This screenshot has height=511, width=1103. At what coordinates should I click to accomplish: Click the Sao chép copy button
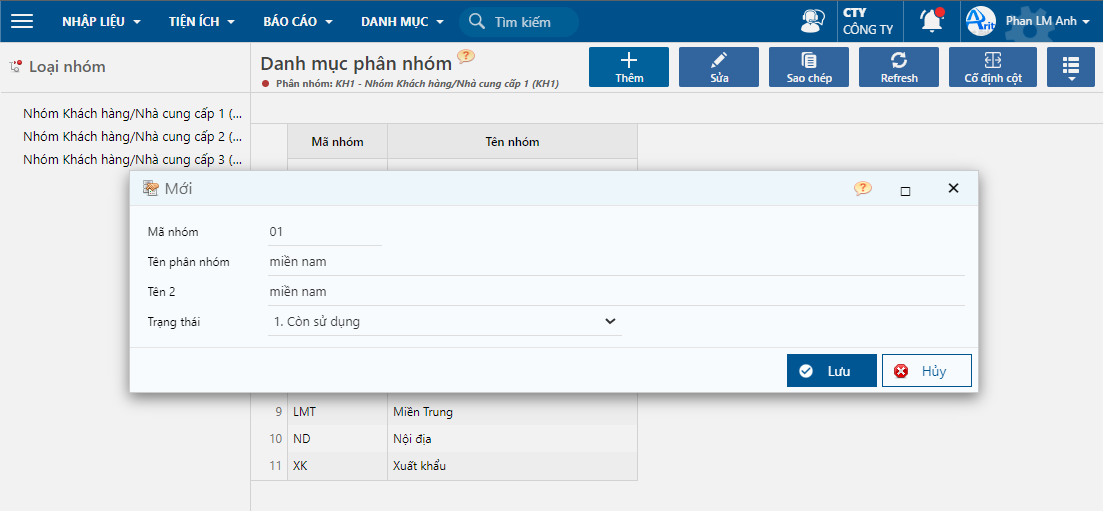809,67
